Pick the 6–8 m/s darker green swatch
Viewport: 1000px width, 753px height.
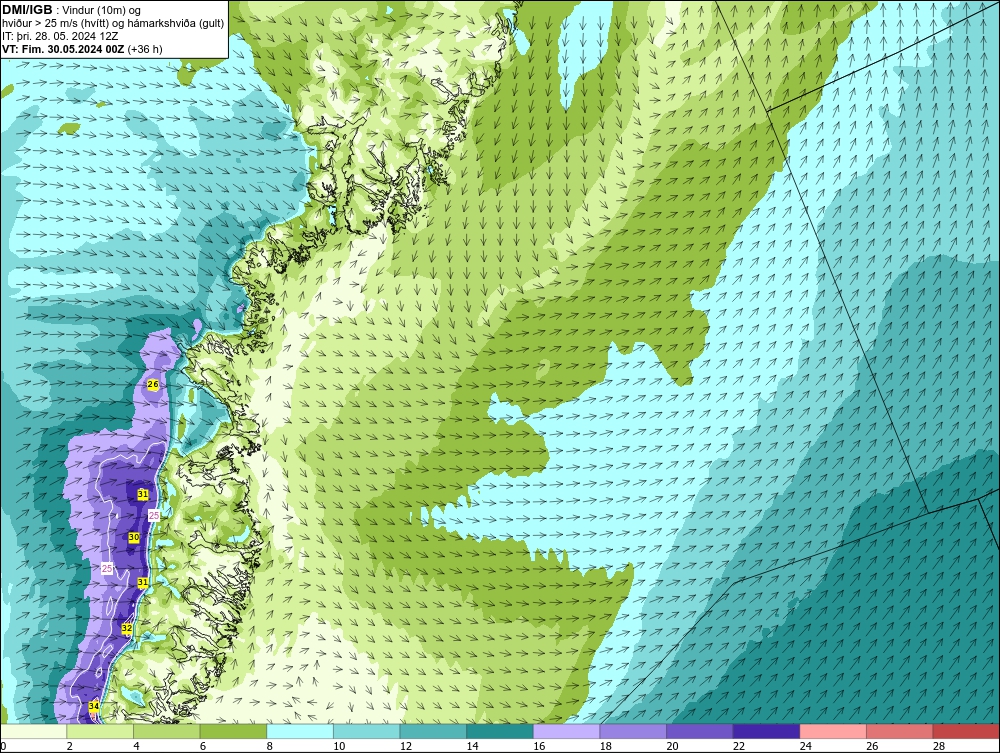click(233, 731)
